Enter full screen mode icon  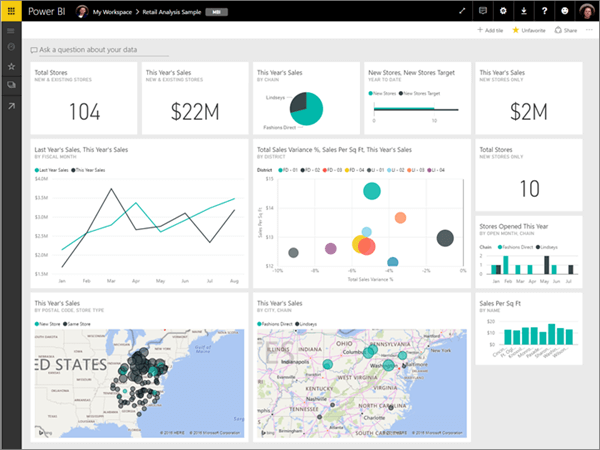tap(462, 11)
